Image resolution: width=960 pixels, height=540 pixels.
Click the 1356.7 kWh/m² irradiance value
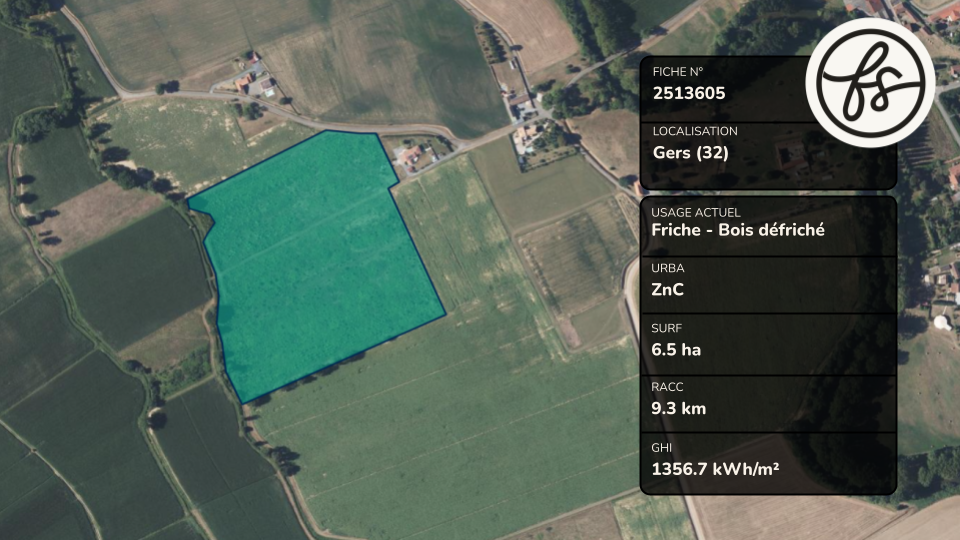pos(715,469)
